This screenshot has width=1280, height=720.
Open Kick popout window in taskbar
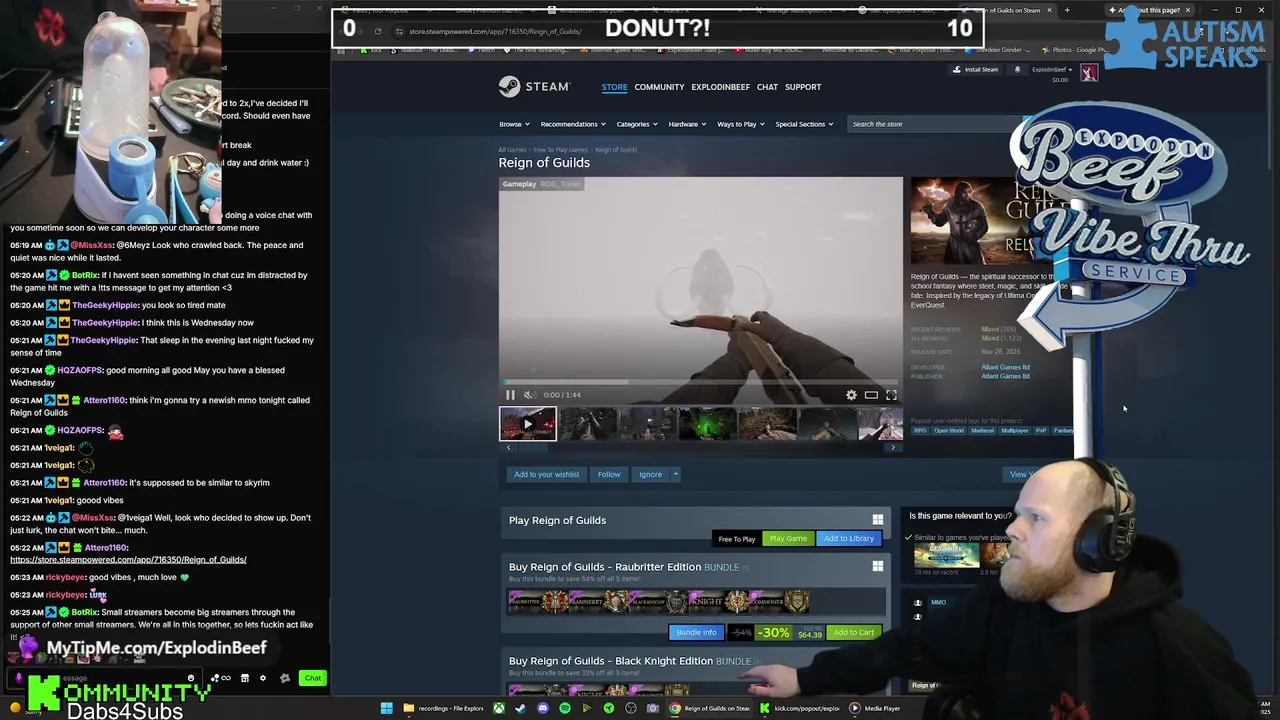799,708
